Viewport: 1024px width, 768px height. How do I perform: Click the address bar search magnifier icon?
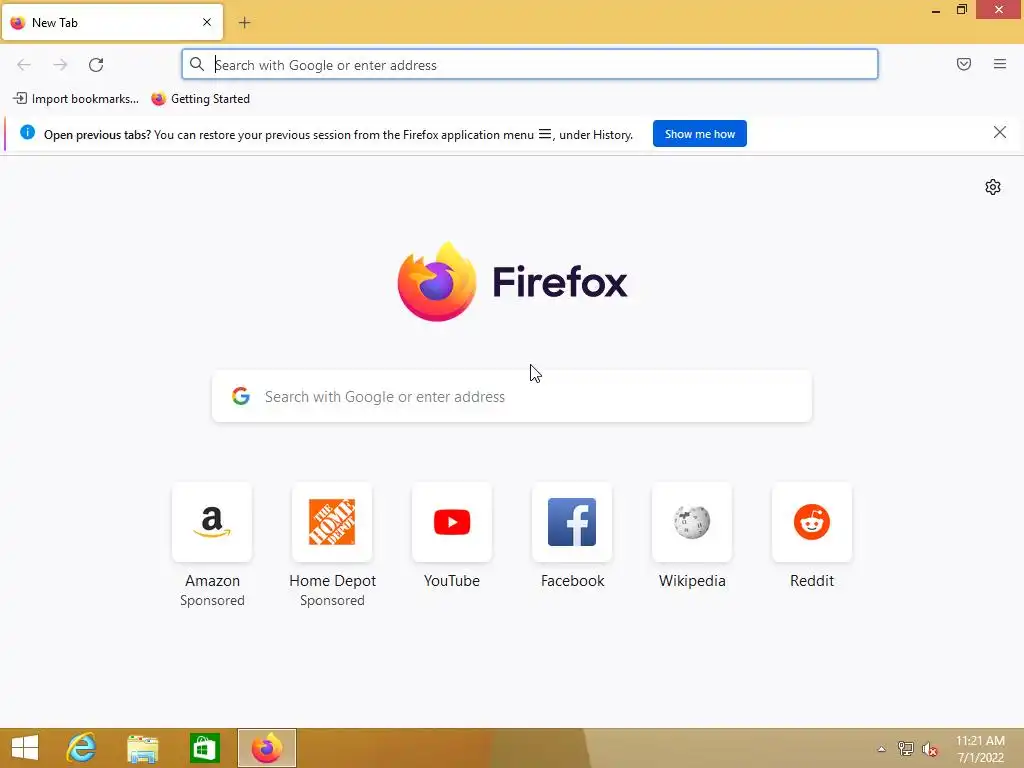[x=197, y=65]
